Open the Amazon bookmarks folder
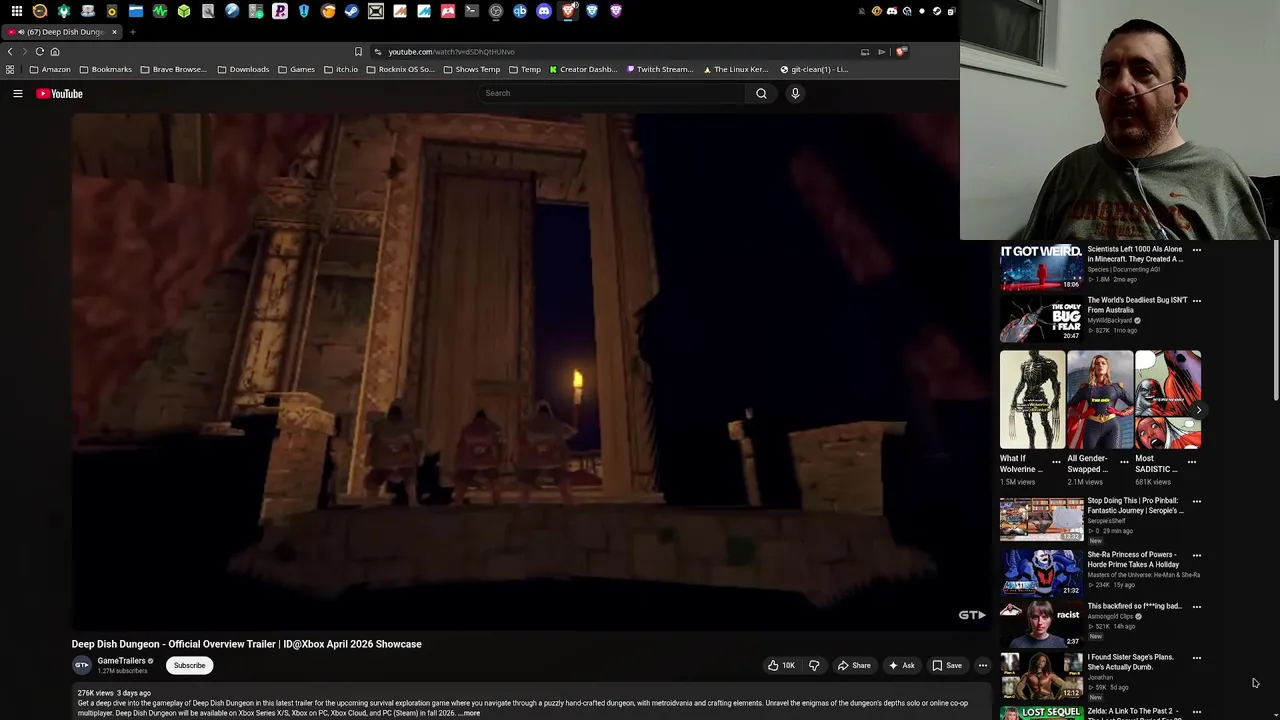The height and width of the screenshot is (720, 1280). pos(50,69)
